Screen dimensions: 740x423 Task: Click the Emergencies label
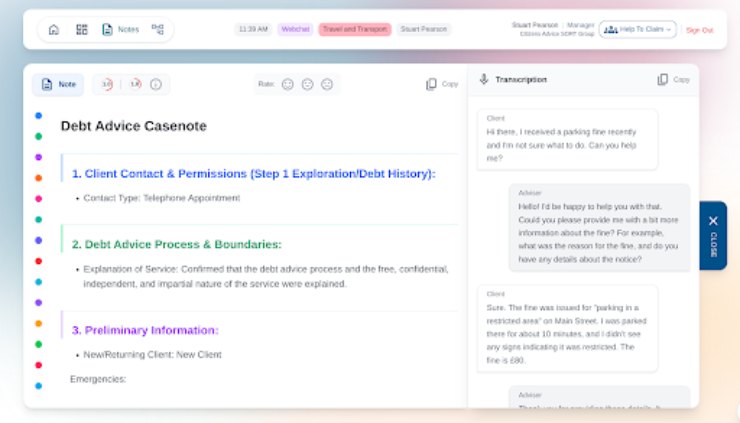pos(98,379)
